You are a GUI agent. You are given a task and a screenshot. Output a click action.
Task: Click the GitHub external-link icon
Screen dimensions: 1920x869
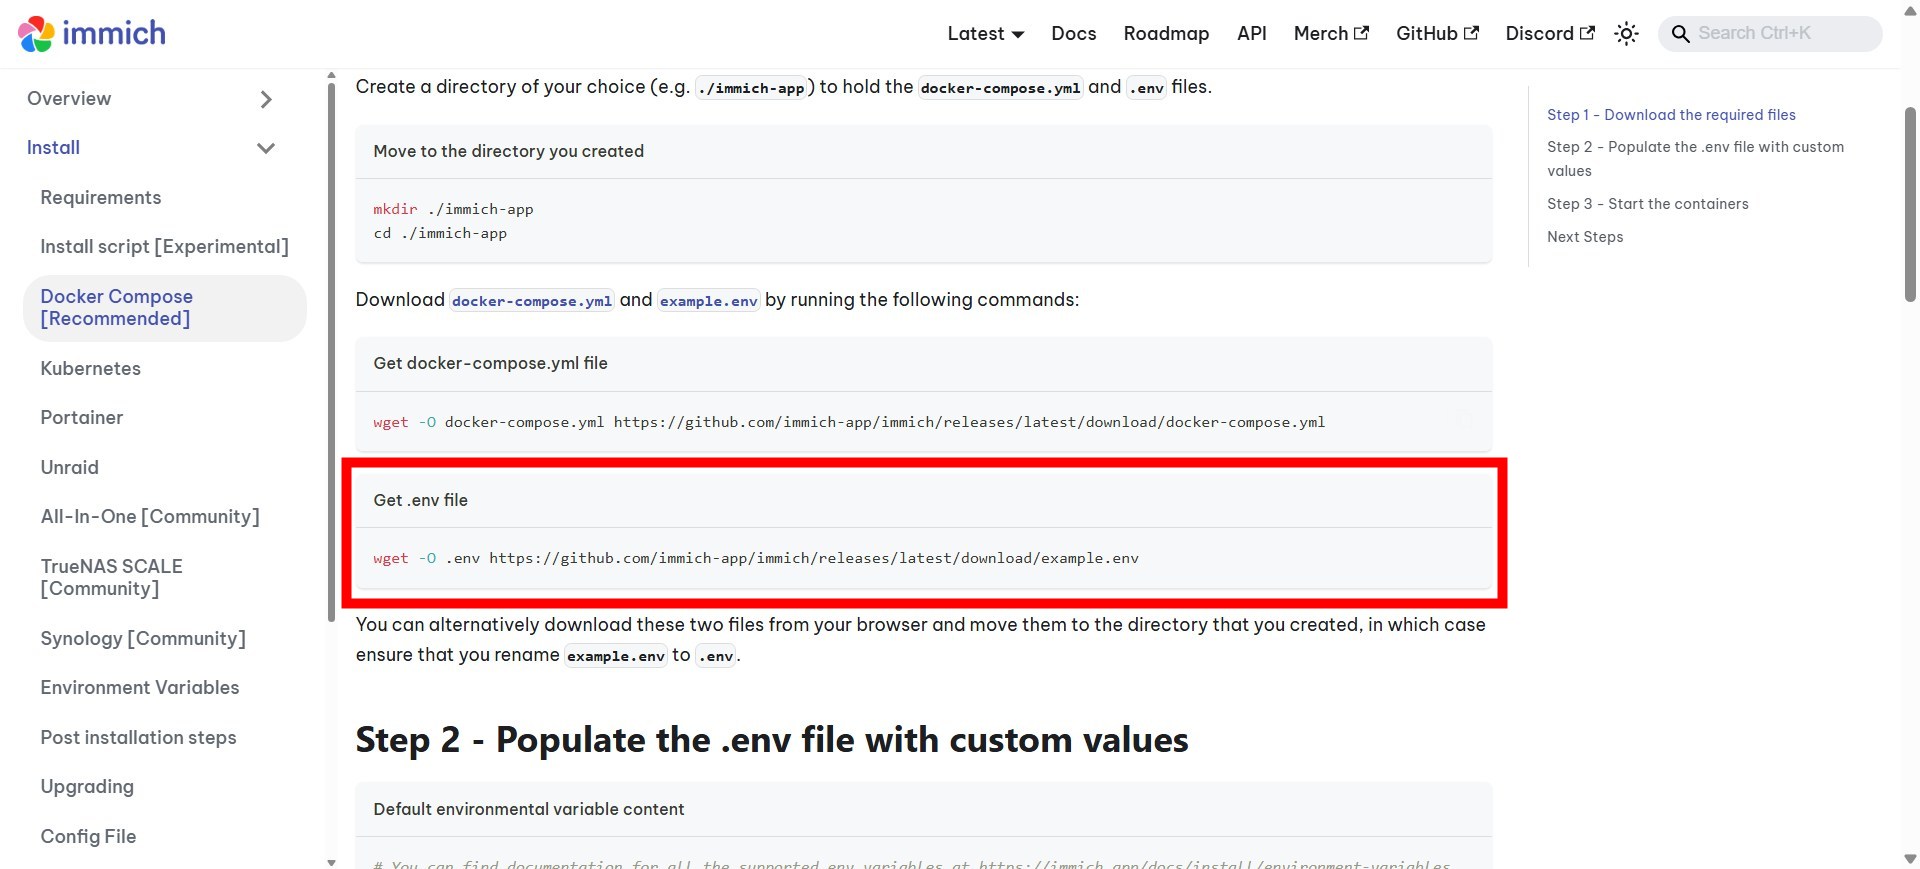[x=1471, y=33]
